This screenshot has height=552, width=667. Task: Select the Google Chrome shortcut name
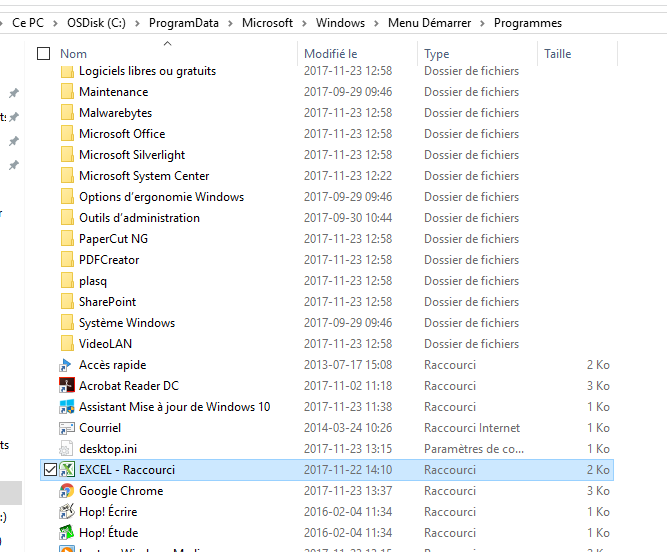pyautogui.click(x=121, y=491)
